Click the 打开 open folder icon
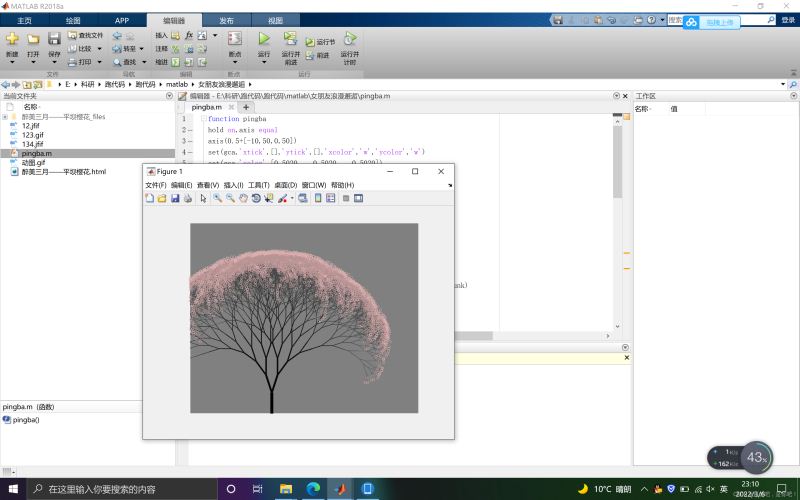Viewport: 800px width, 500px height. click(x=33, y=39)
